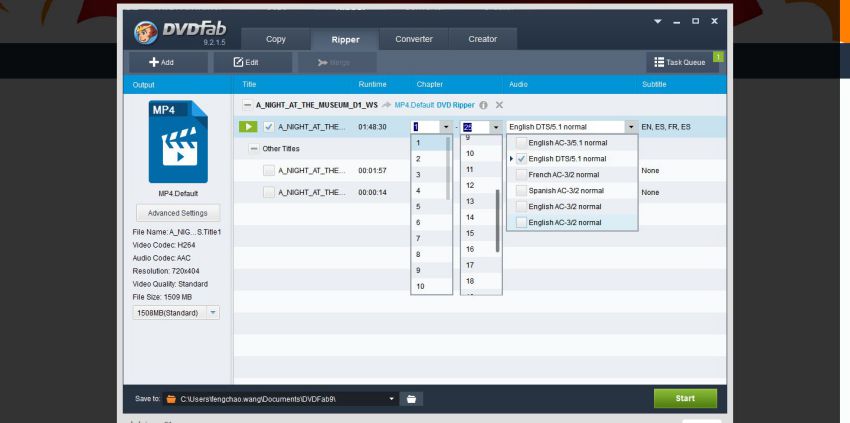Click the Audio column header
This screenshot has width=850, height=423.
(x=518, y=85)
